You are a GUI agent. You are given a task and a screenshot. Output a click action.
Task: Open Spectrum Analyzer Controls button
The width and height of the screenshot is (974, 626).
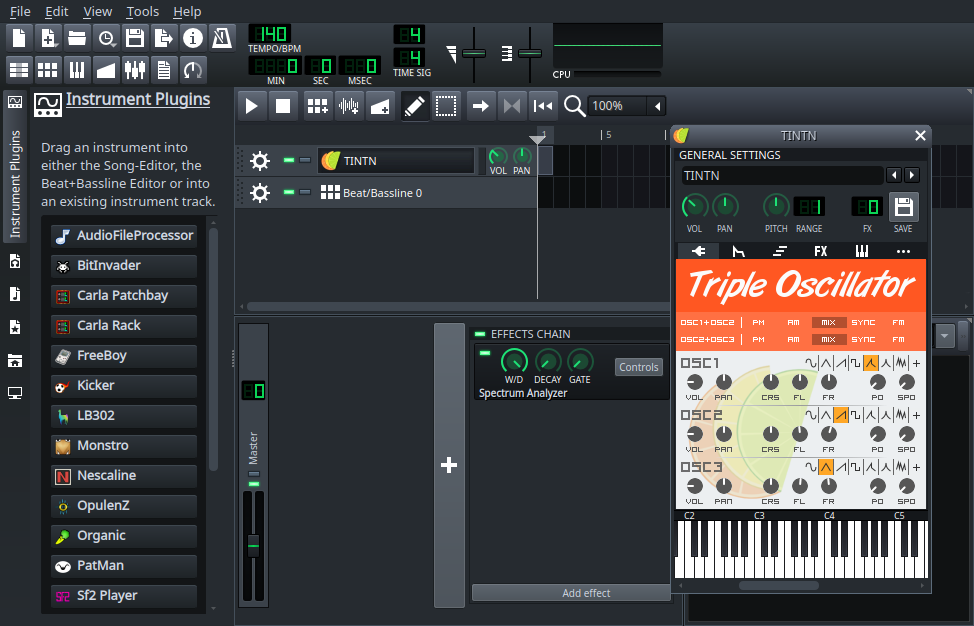(639, 367)
